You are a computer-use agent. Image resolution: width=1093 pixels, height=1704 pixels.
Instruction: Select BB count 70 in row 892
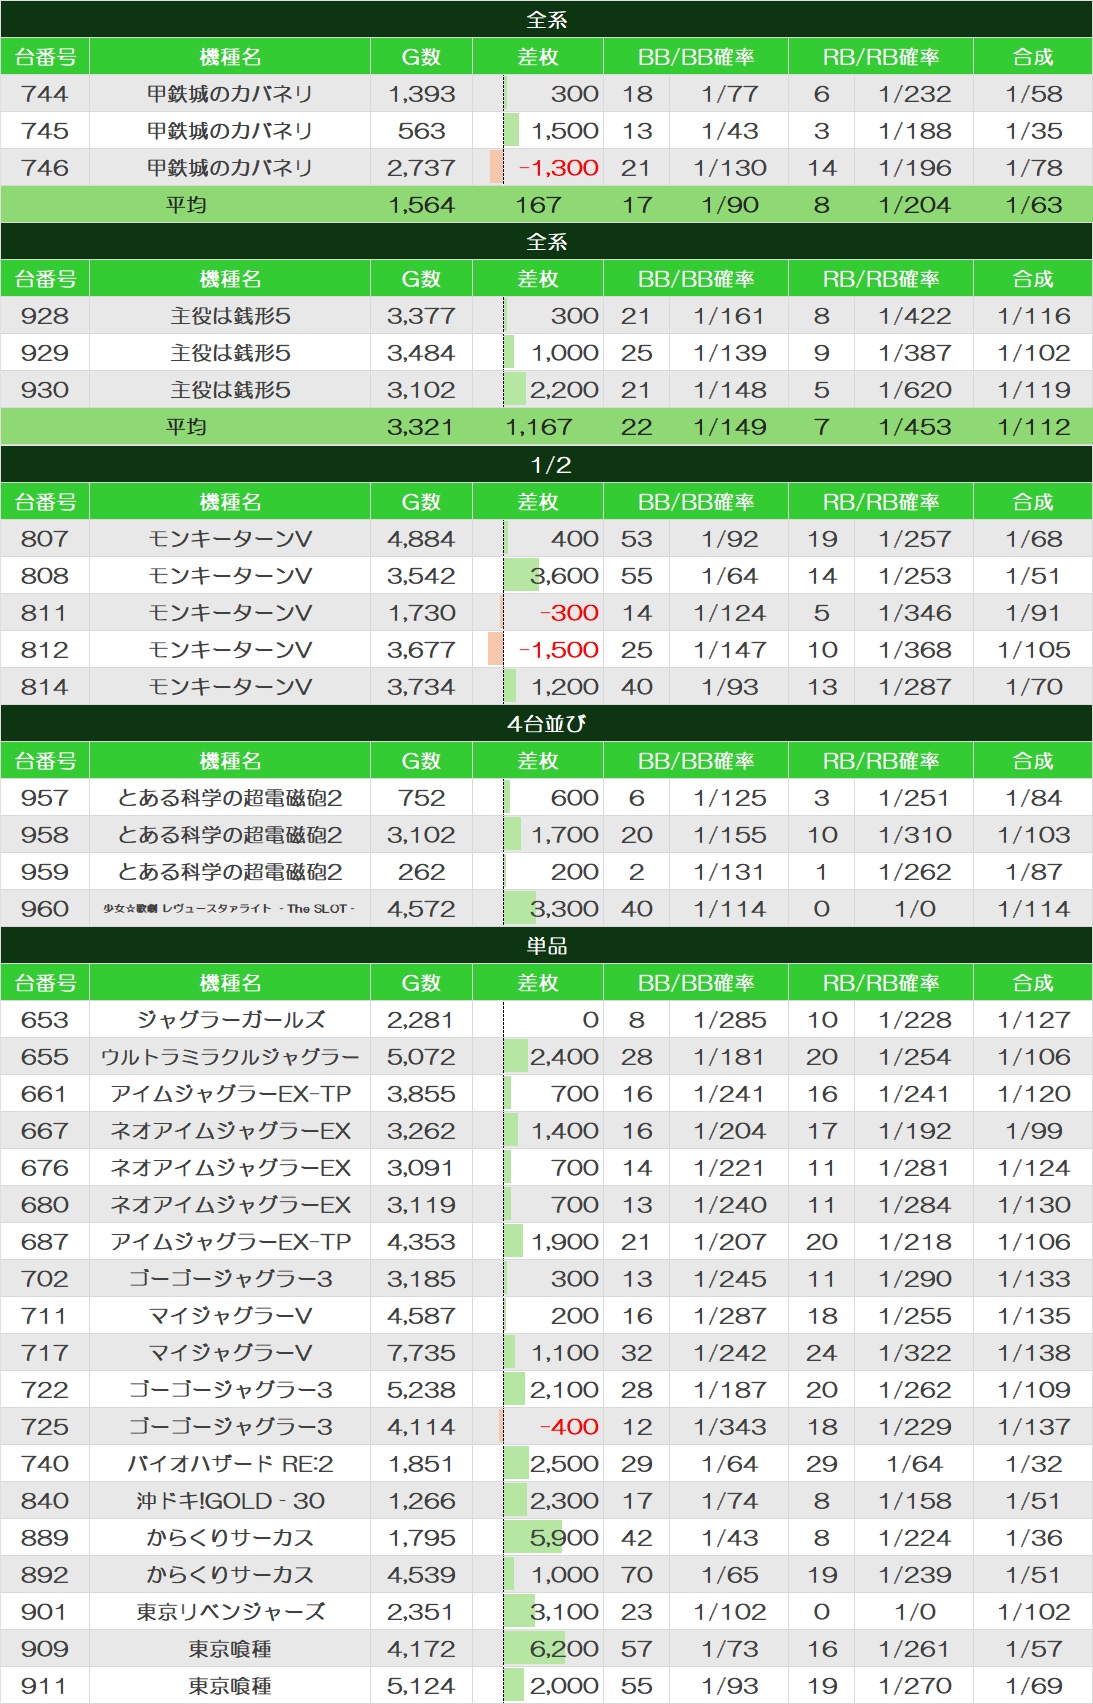(637, 1575)
